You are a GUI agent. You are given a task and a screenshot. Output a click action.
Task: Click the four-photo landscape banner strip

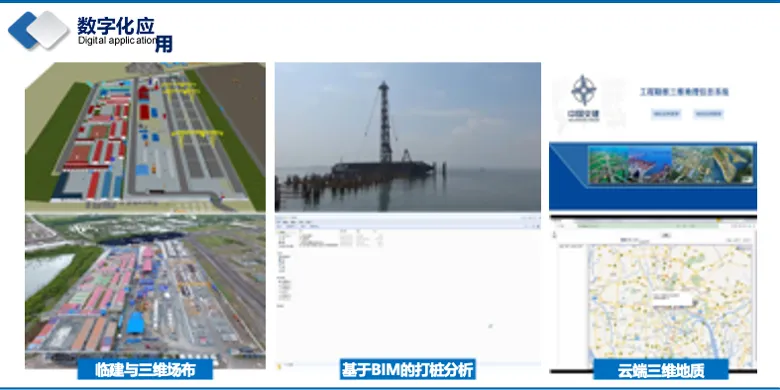(671, 165)
